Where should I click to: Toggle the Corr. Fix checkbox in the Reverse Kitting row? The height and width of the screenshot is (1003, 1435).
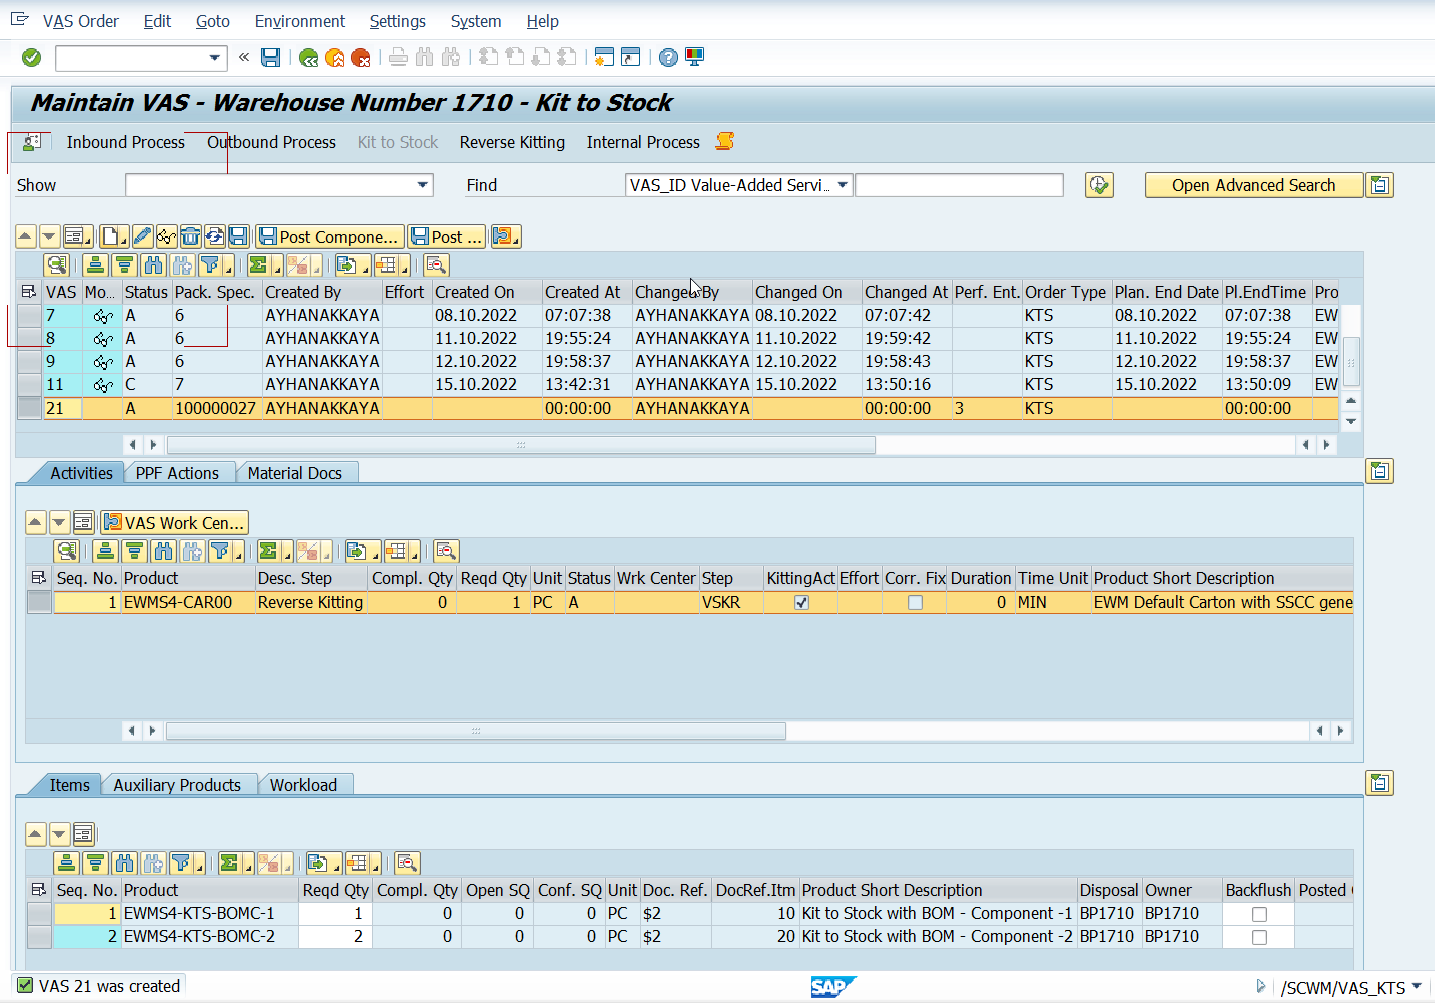point(915,603)
